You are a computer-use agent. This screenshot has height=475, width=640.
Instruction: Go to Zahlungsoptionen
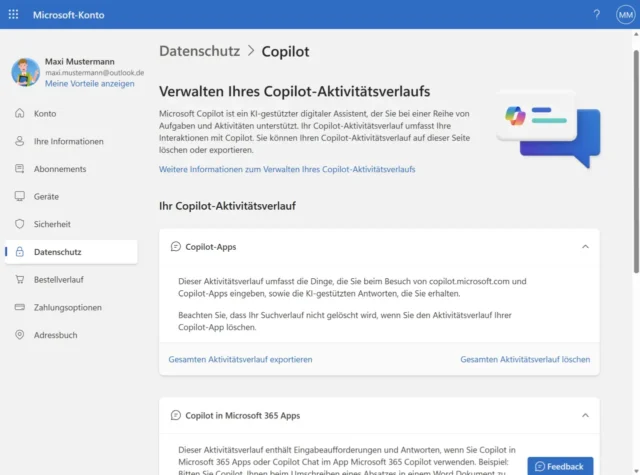71,307
